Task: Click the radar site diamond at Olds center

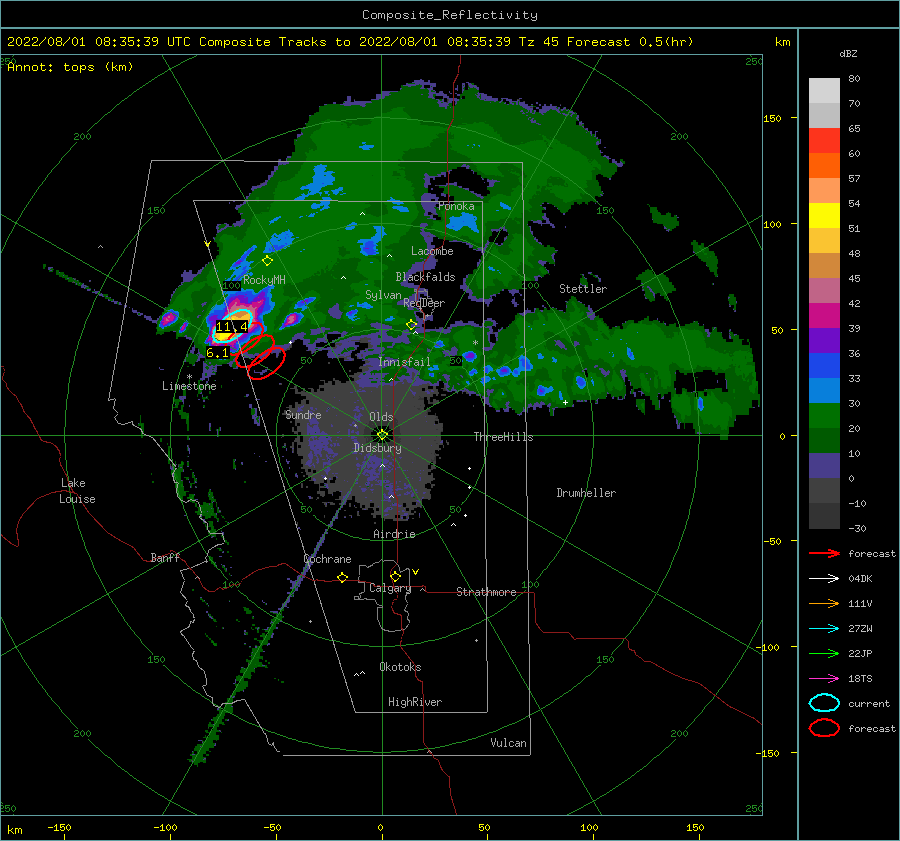Action: [382, 435]
